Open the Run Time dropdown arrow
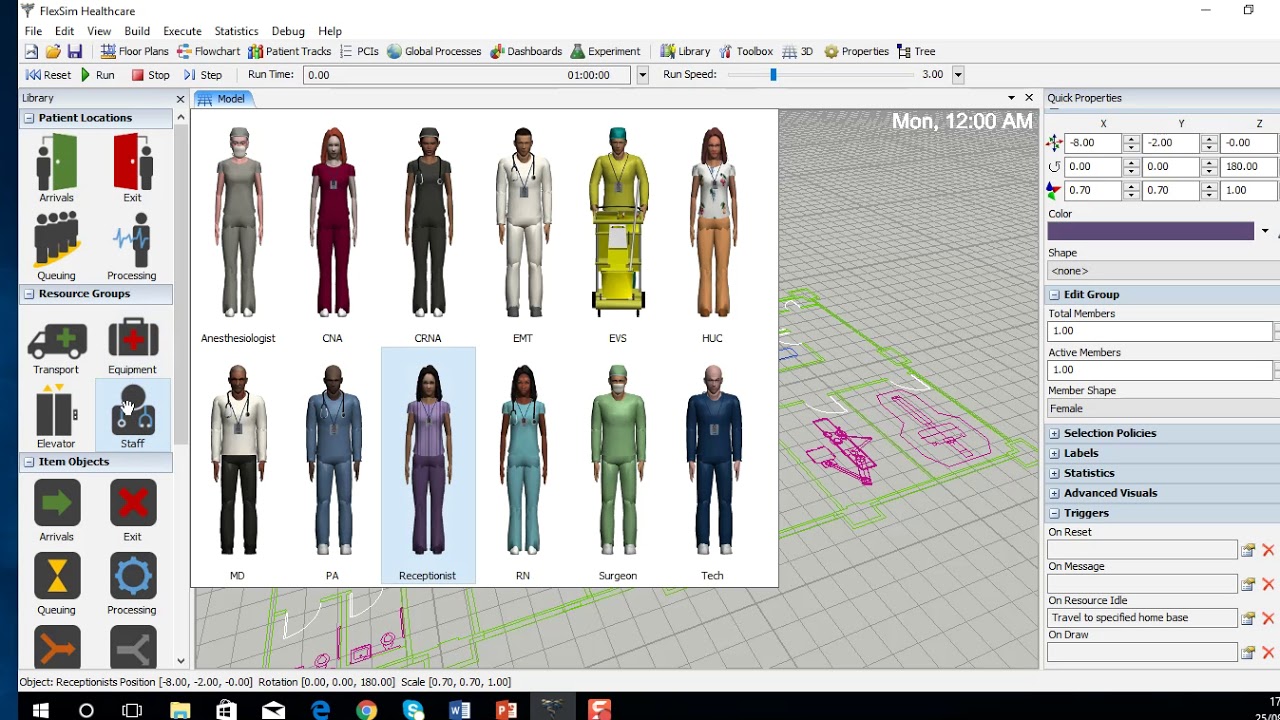The height and width of the screenshot is (720, 1280). pyautogui.click(x=642, y=75)
